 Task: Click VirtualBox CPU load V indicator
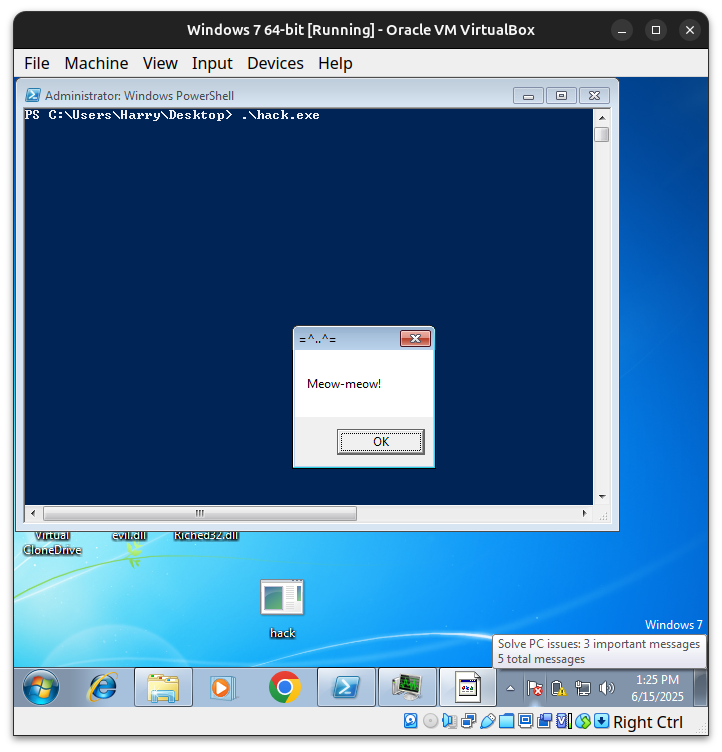(564, 721)
